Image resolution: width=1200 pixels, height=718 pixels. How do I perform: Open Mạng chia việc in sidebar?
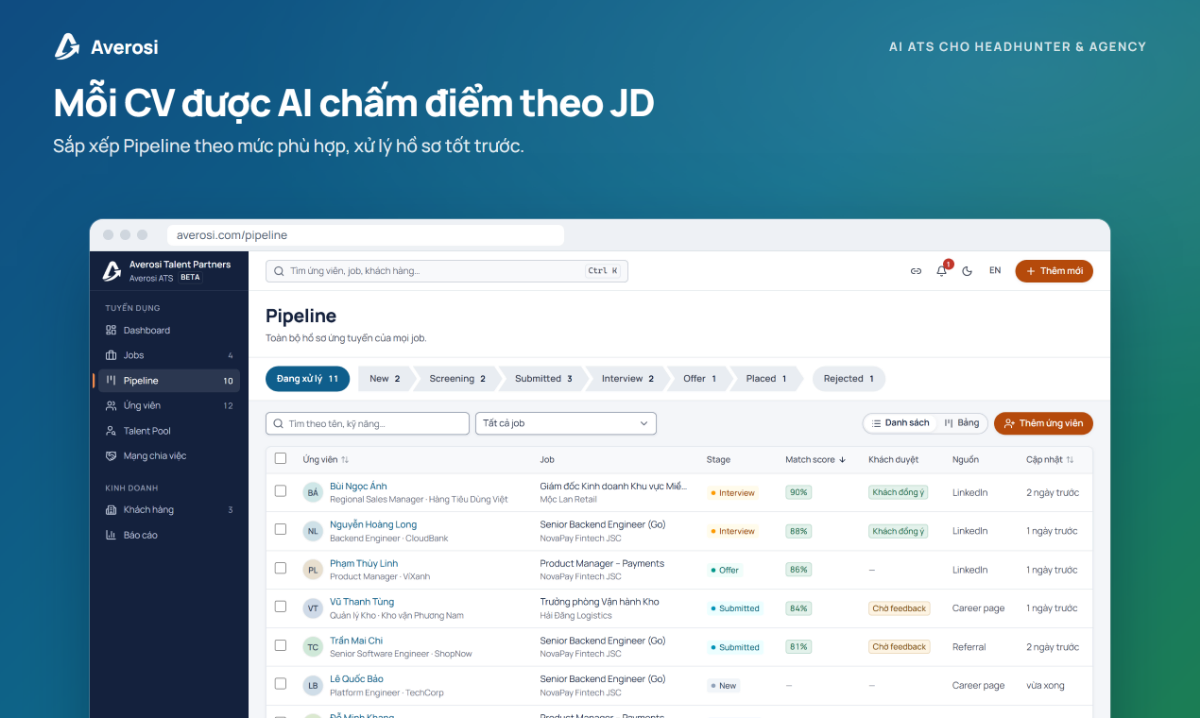click(168, 456)
